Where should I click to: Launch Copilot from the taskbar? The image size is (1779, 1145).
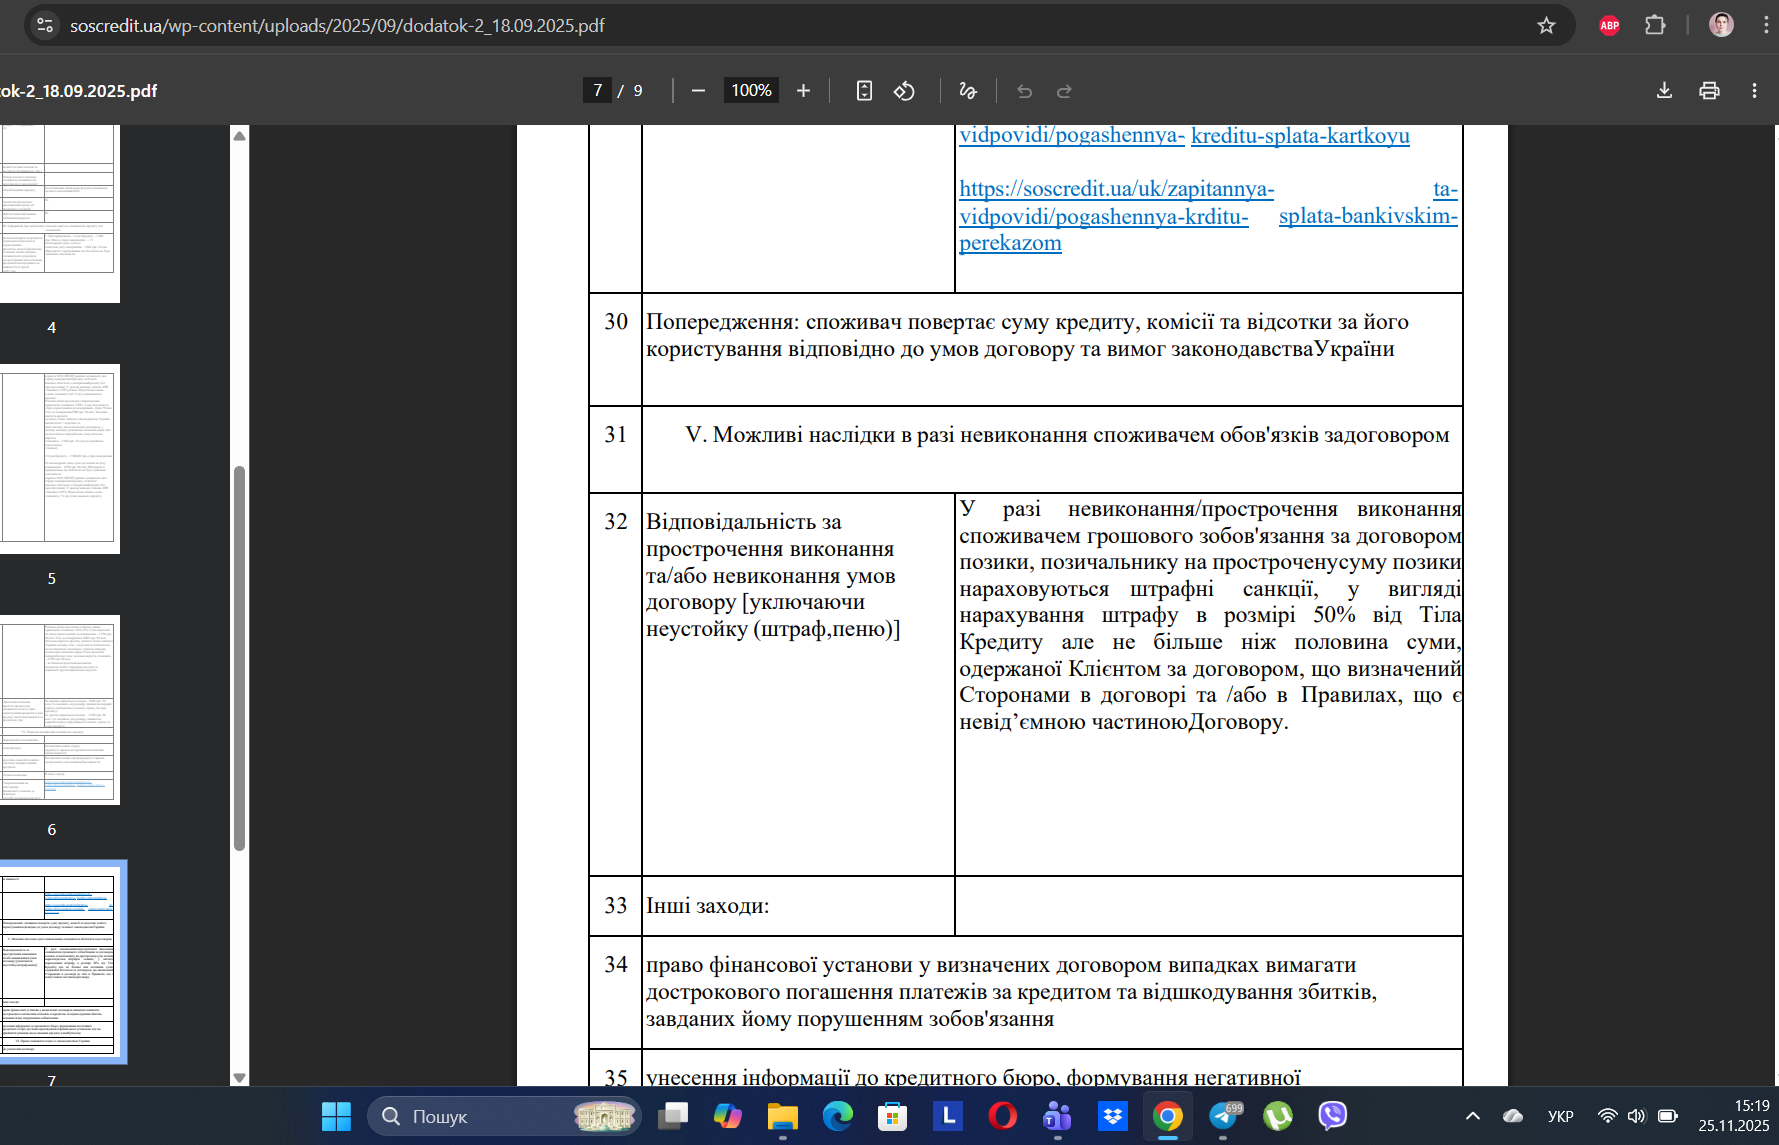pyautogui.click(x=728, y=1116)
